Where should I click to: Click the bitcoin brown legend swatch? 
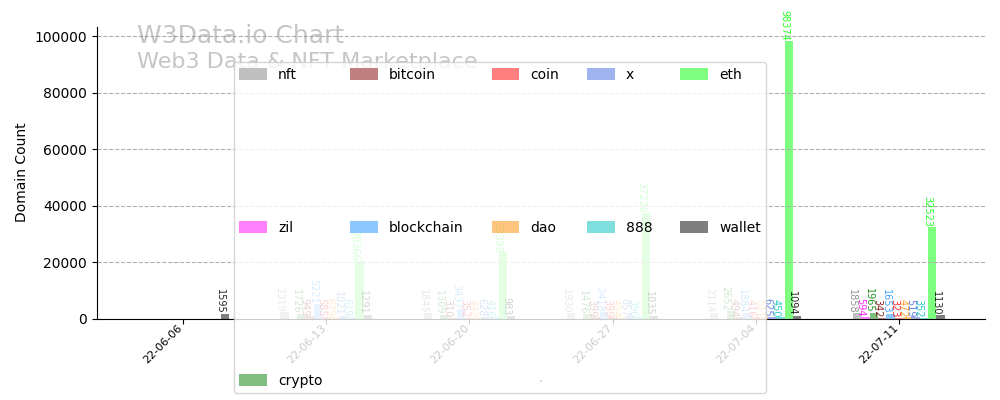coord(364,74)
